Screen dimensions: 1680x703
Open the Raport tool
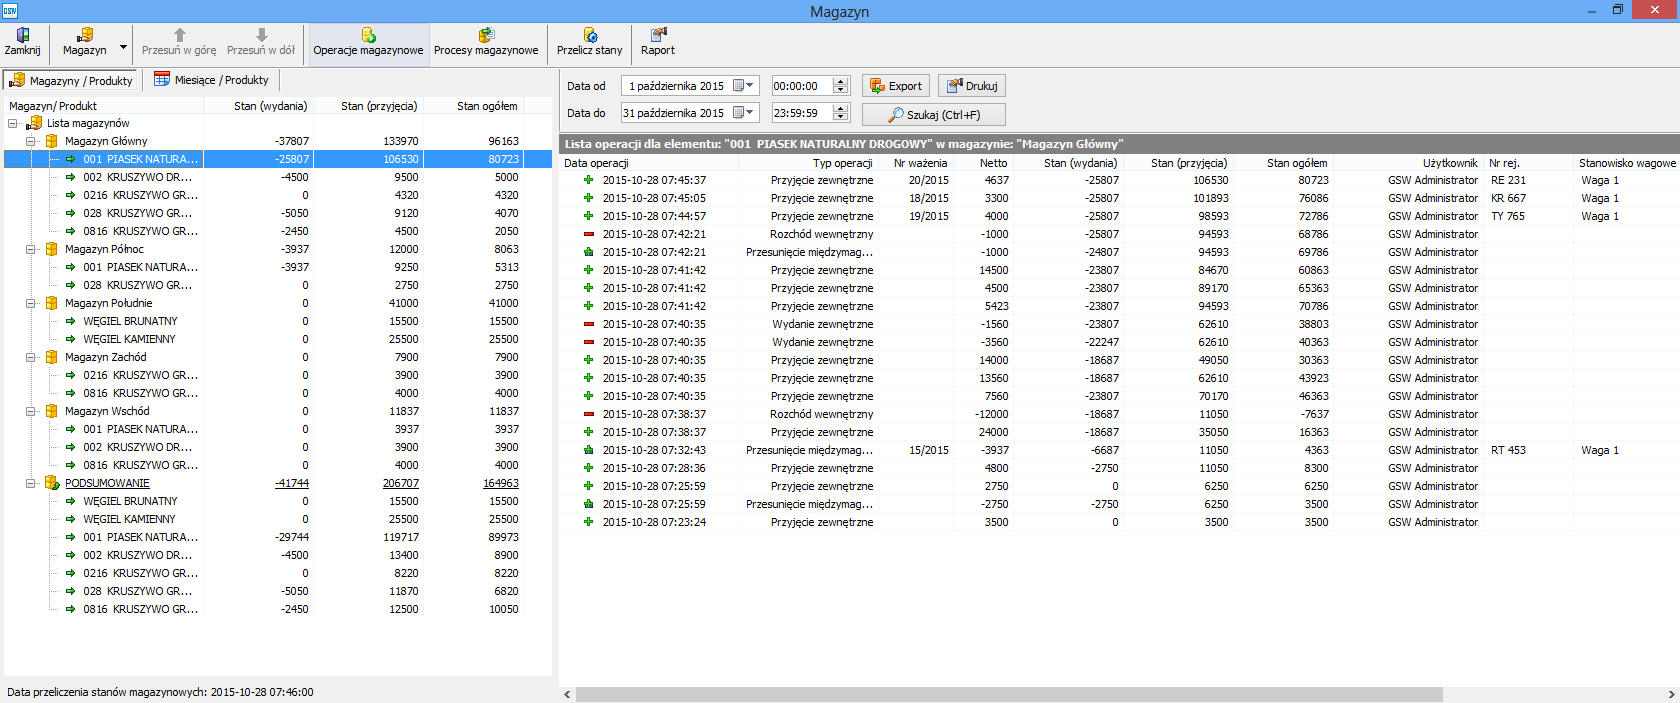click(657, 42)
